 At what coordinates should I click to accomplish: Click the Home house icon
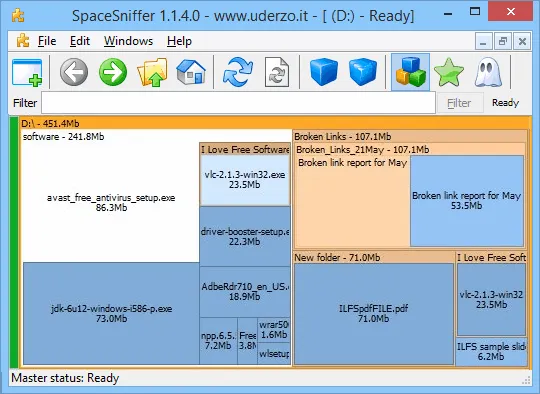pyautogui.click(x=191, y=72)
